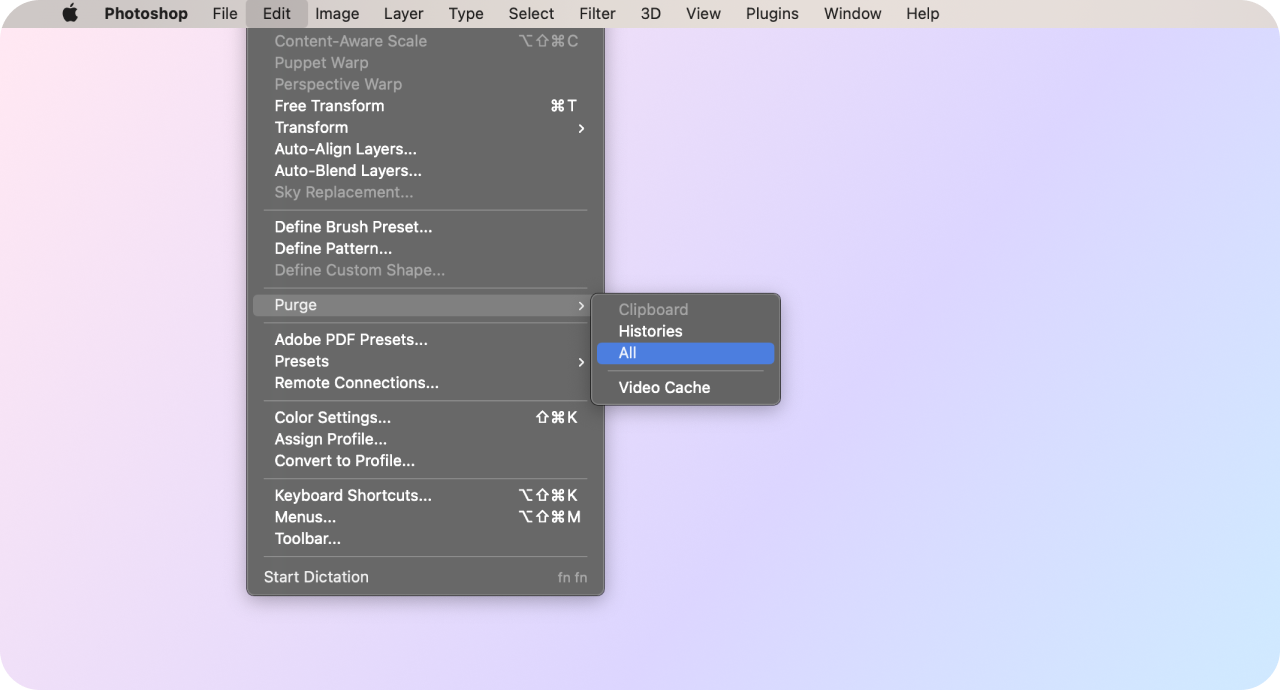
Task: Choose Auto-Blend Layers option
Action: tap(348, 171)
